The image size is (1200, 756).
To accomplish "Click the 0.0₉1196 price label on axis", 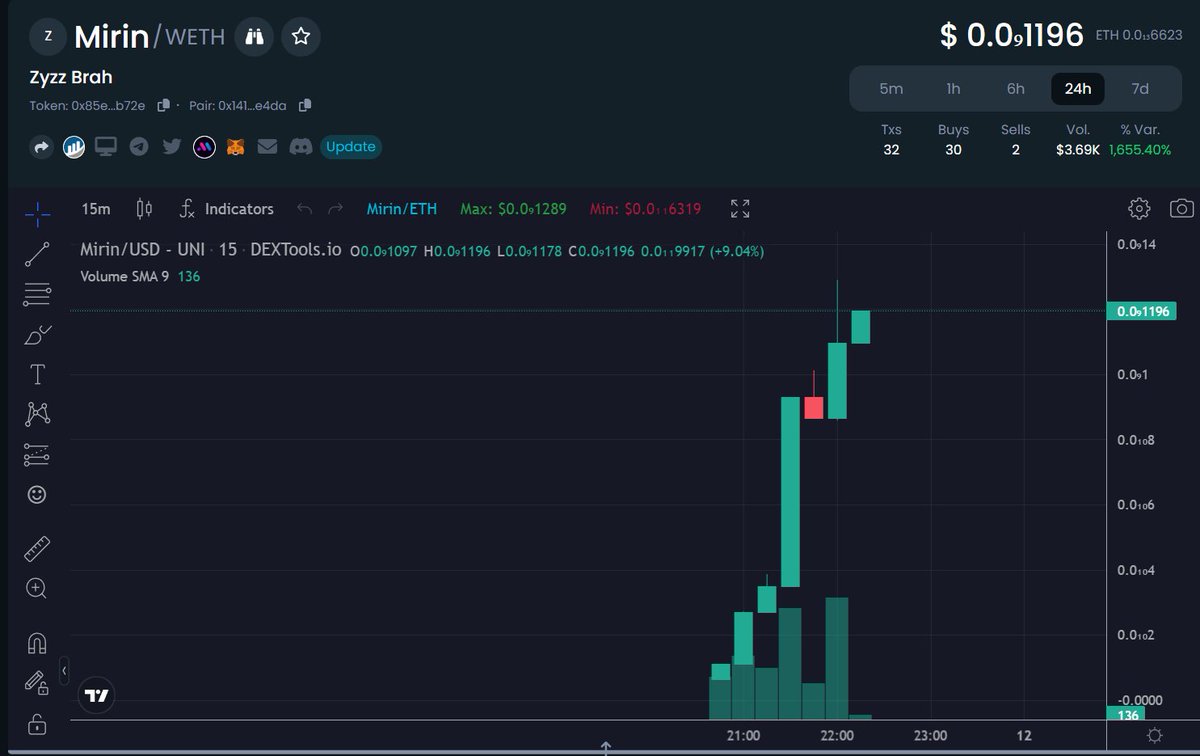I will click(x=1141, y=311).
